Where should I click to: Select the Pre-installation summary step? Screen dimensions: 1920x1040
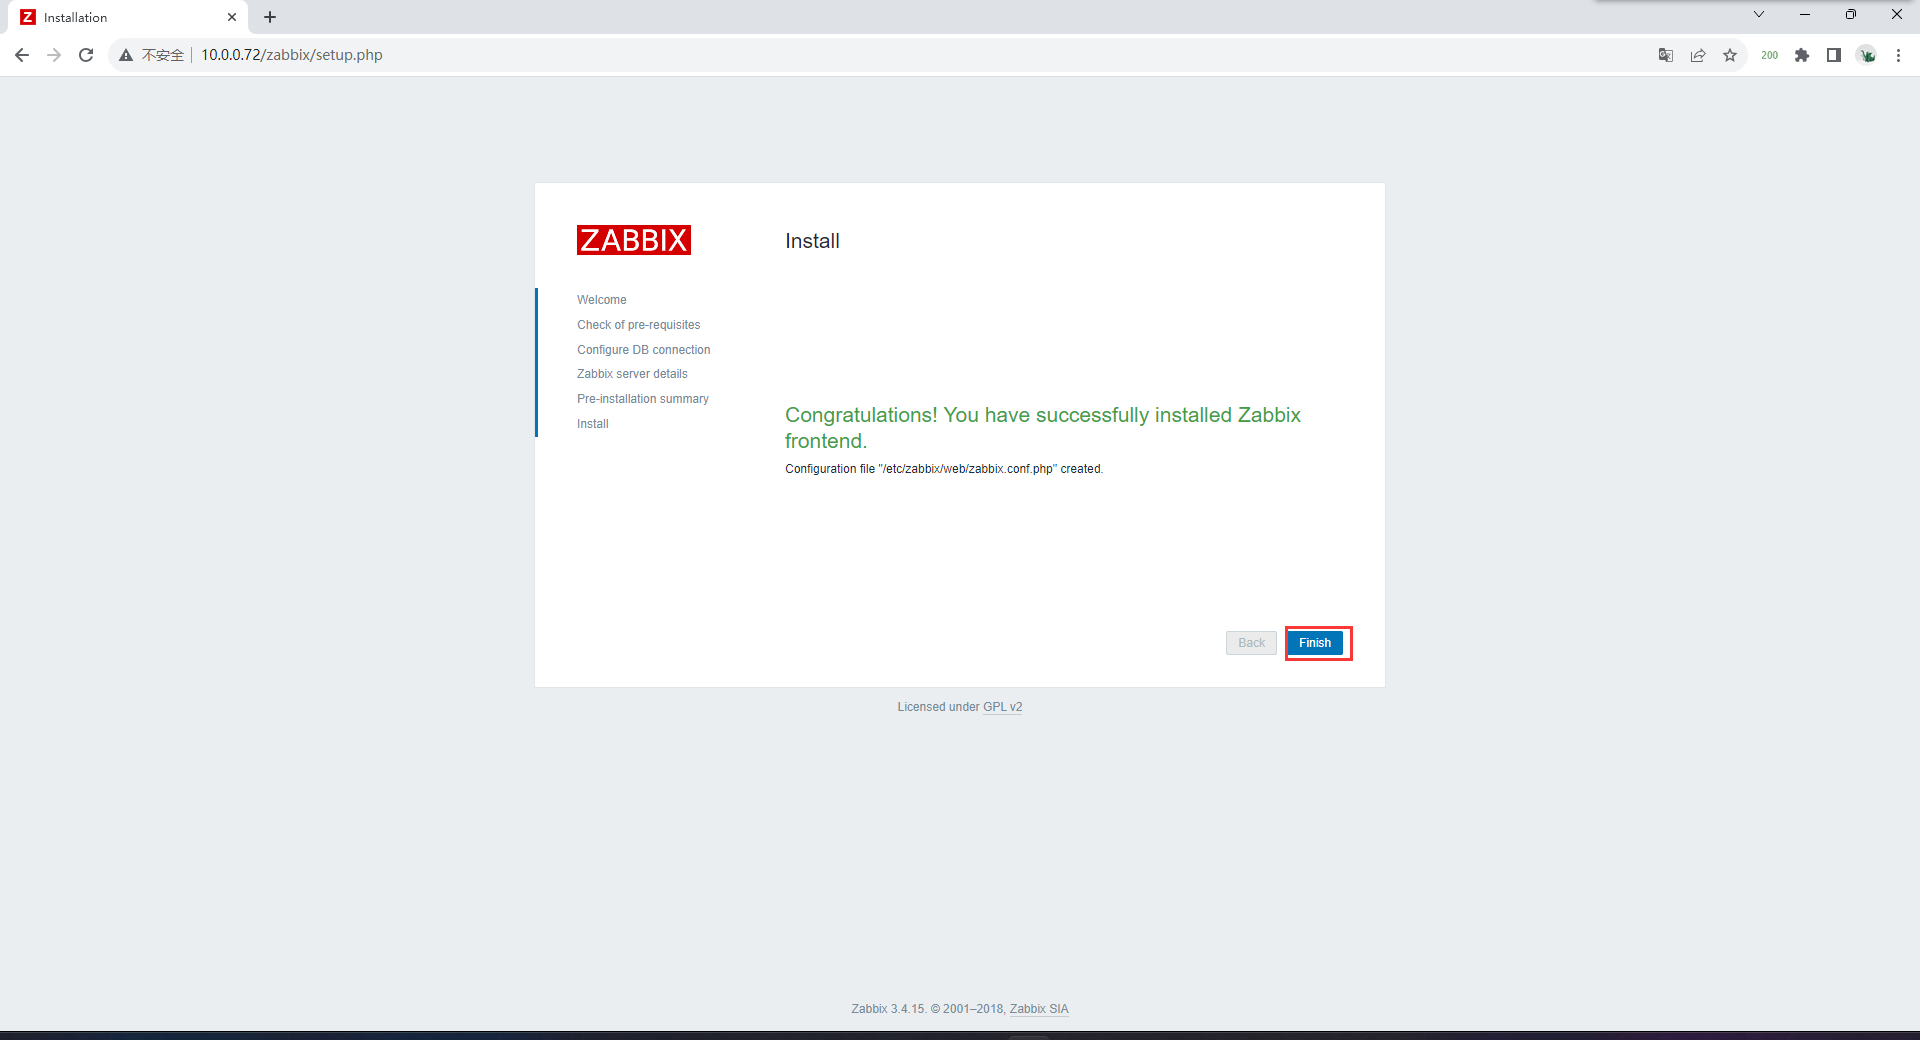click(642, 399)
